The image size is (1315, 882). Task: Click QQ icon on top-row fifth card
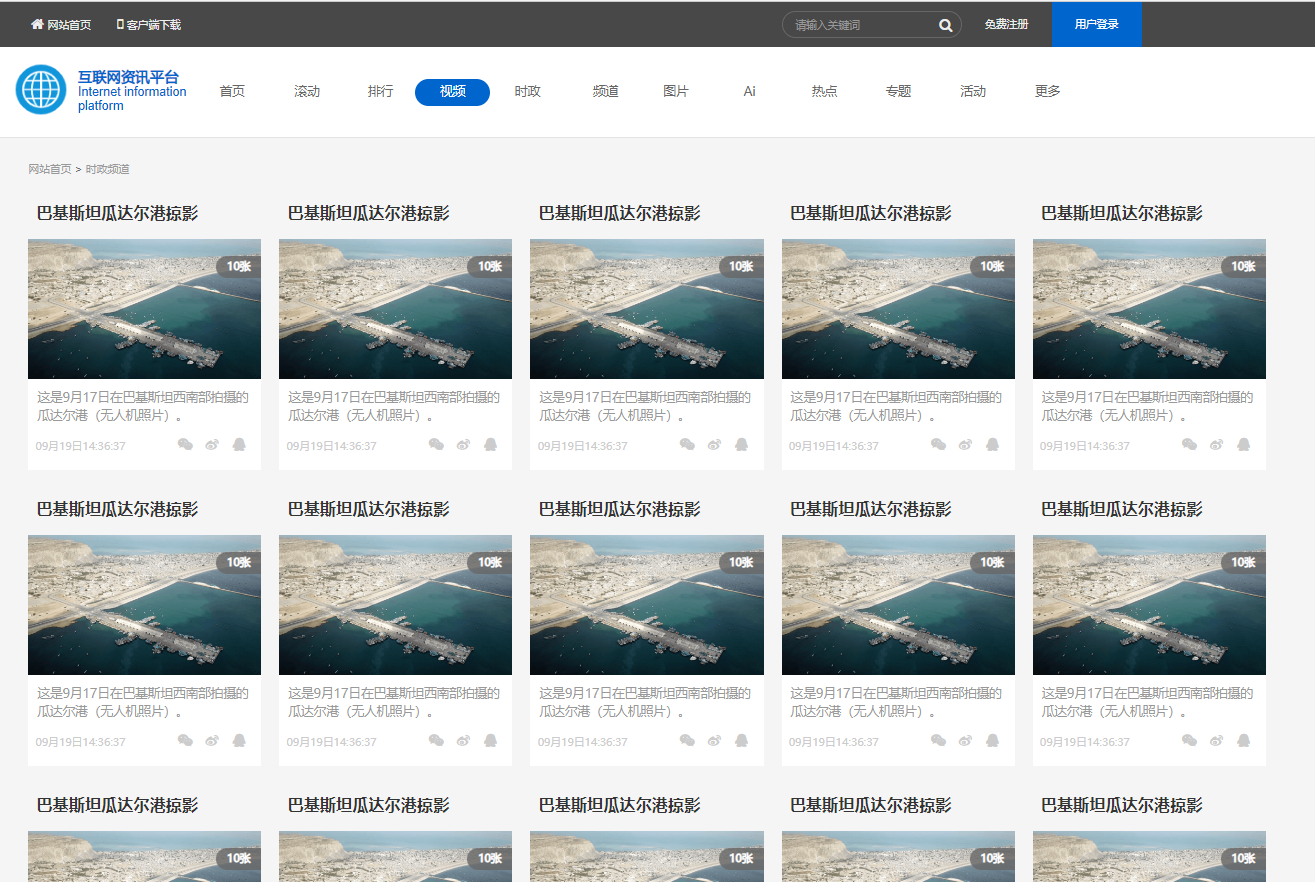(1243, 445)
